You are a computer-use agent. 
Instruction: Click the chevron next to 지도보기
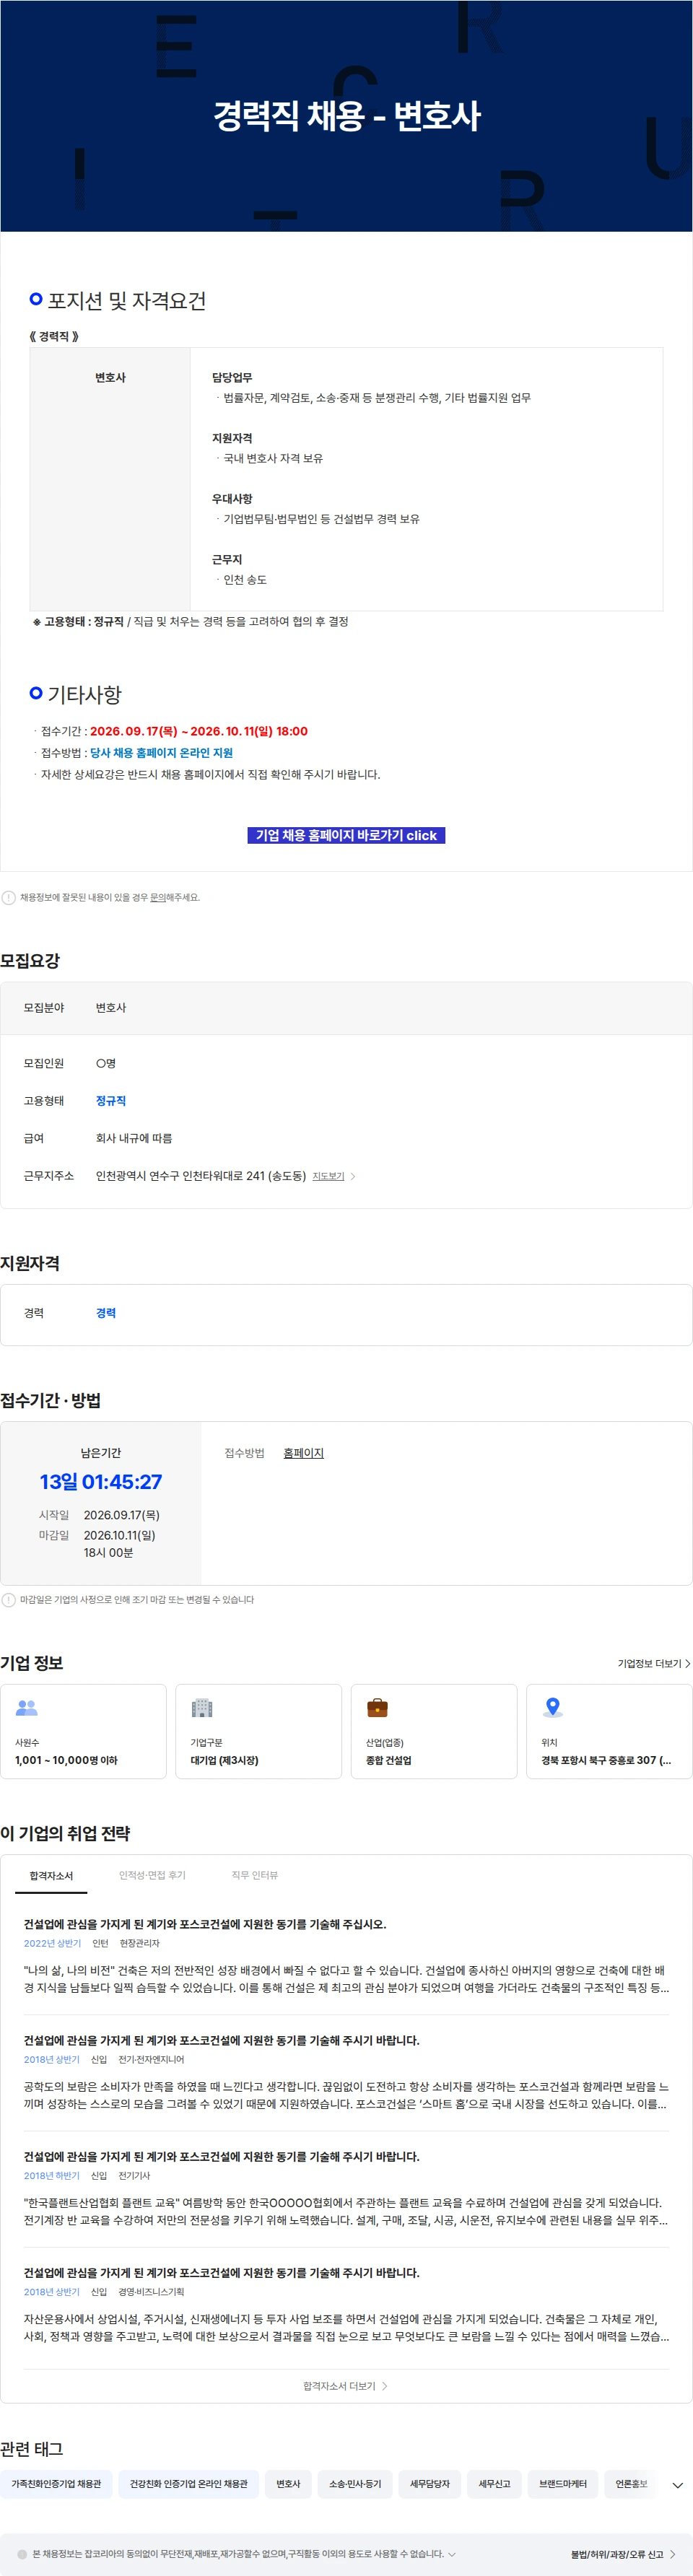(353, 1176)
